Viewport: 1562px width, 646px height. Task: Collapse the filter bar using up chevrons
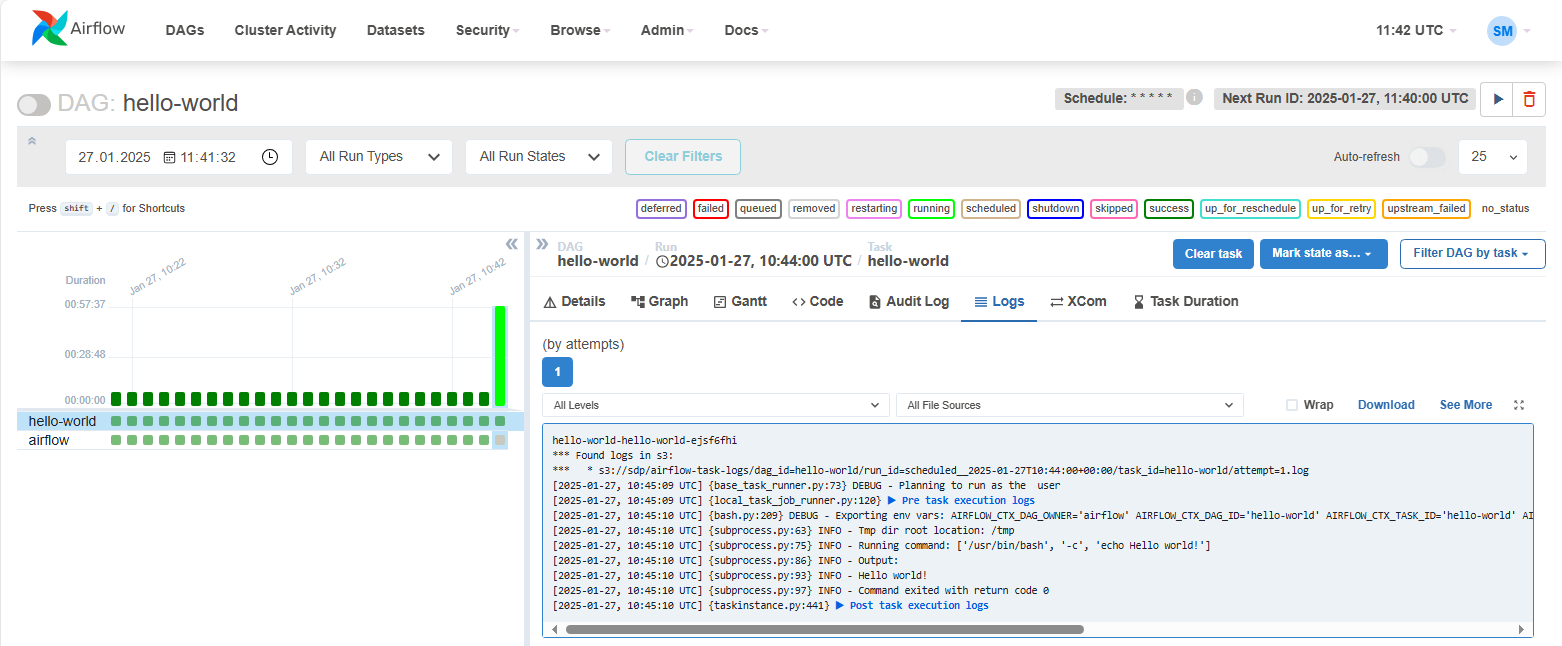click(x=32, y=142)
